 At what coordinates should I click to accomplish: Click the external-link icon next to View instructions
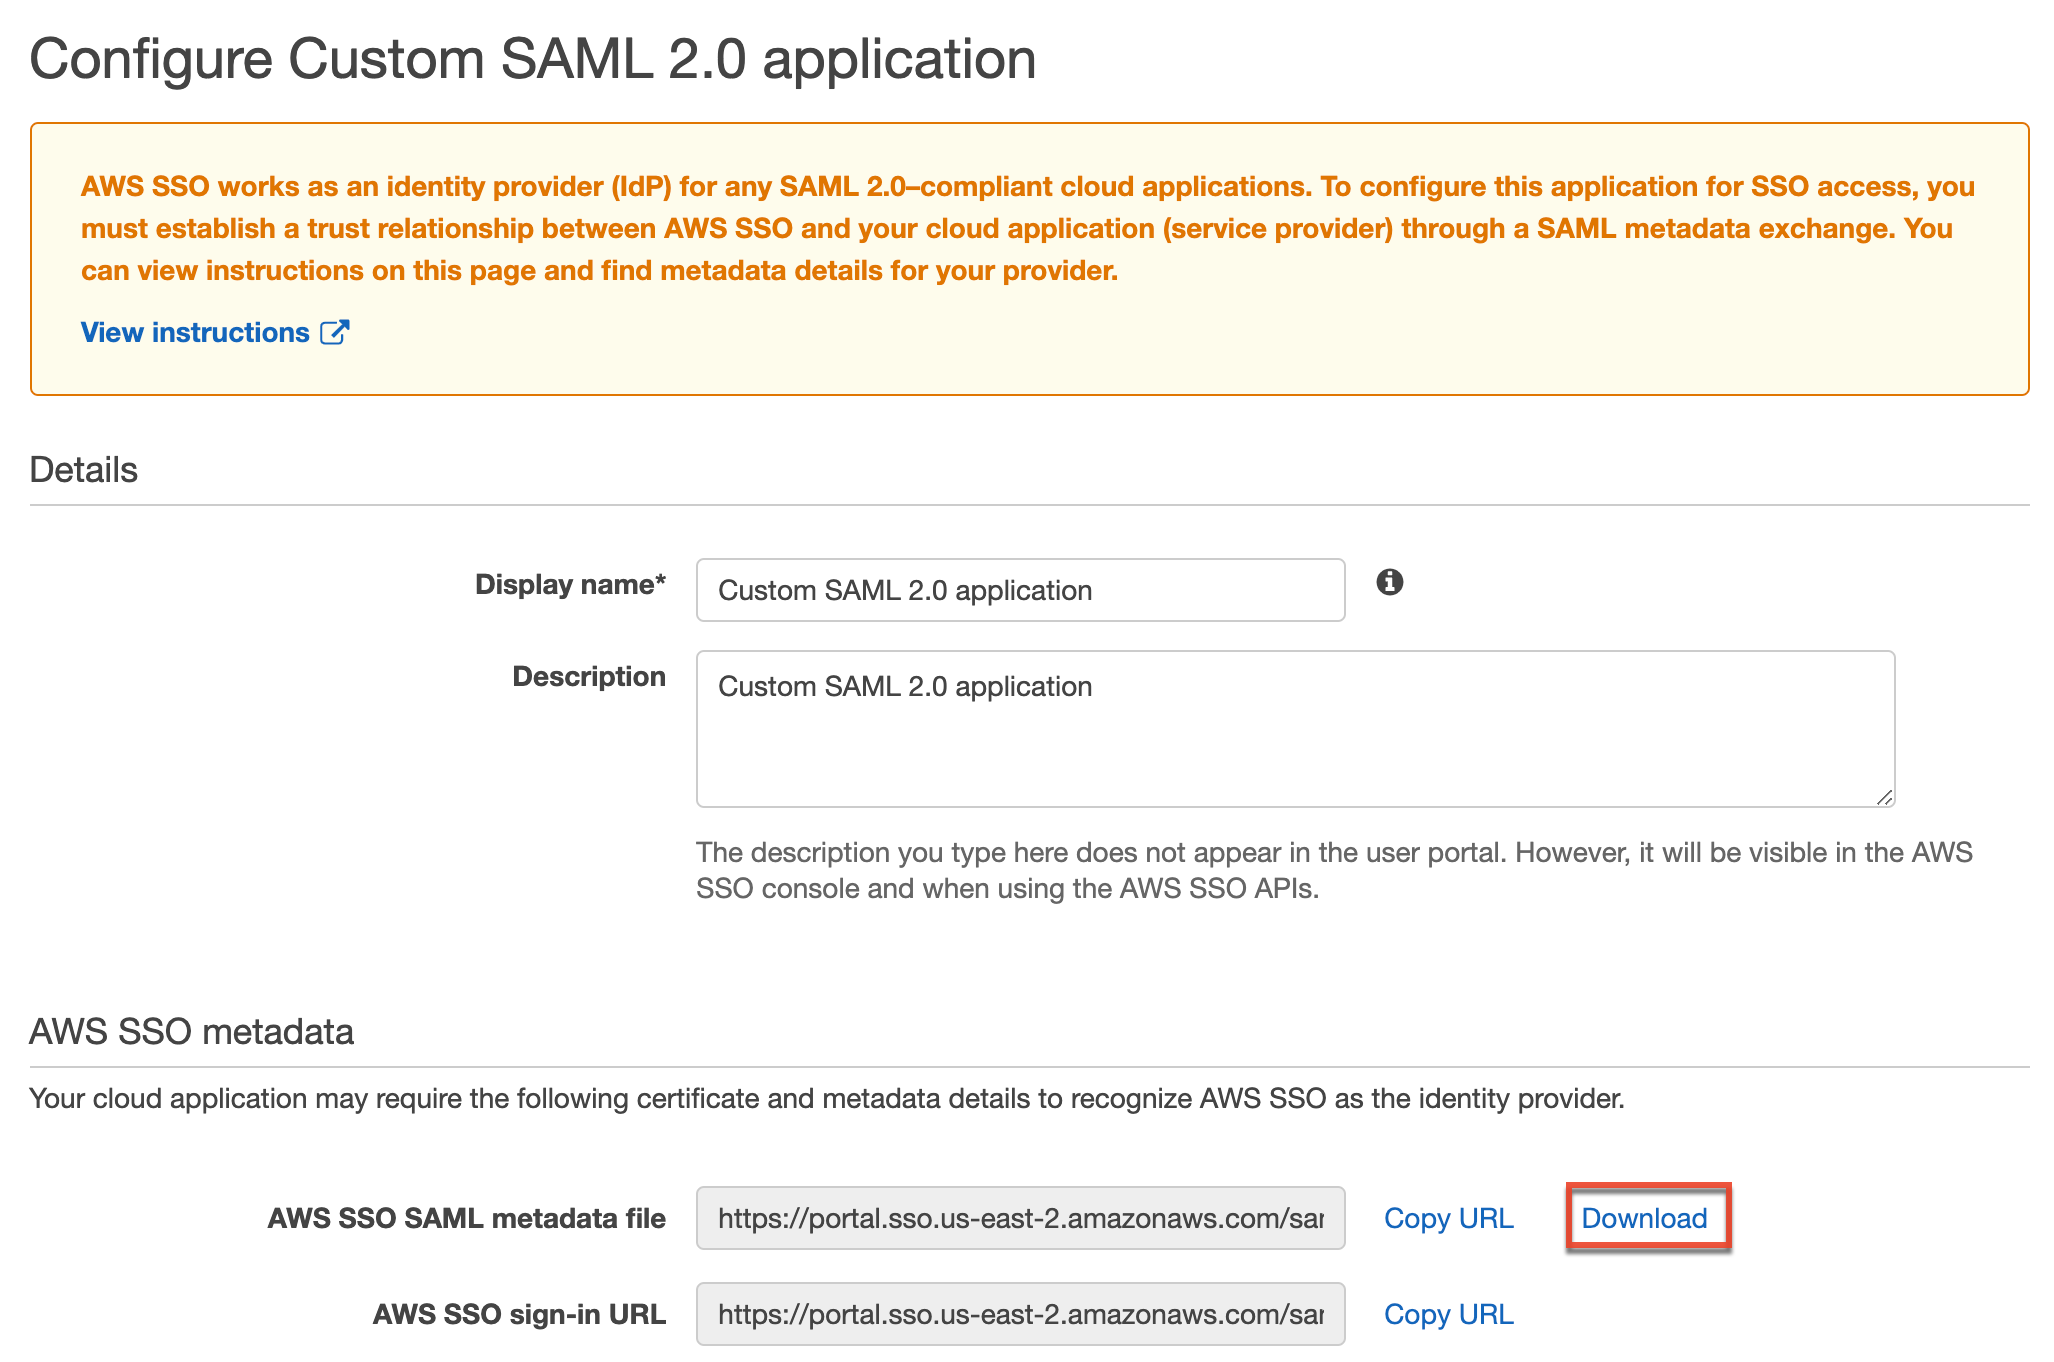click(336, 331)
